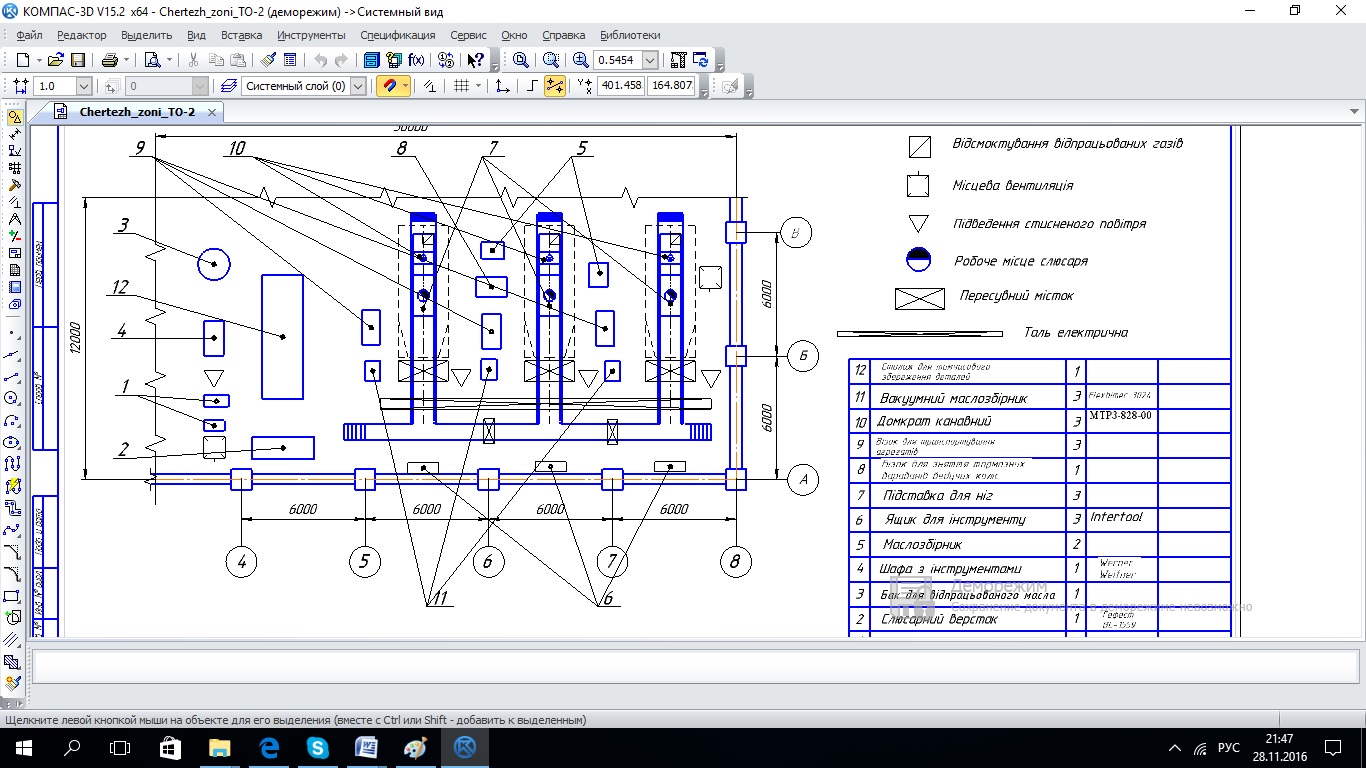1366x768 pixels.
Task: Open the document manager icon
Action: tap(371, 60)
